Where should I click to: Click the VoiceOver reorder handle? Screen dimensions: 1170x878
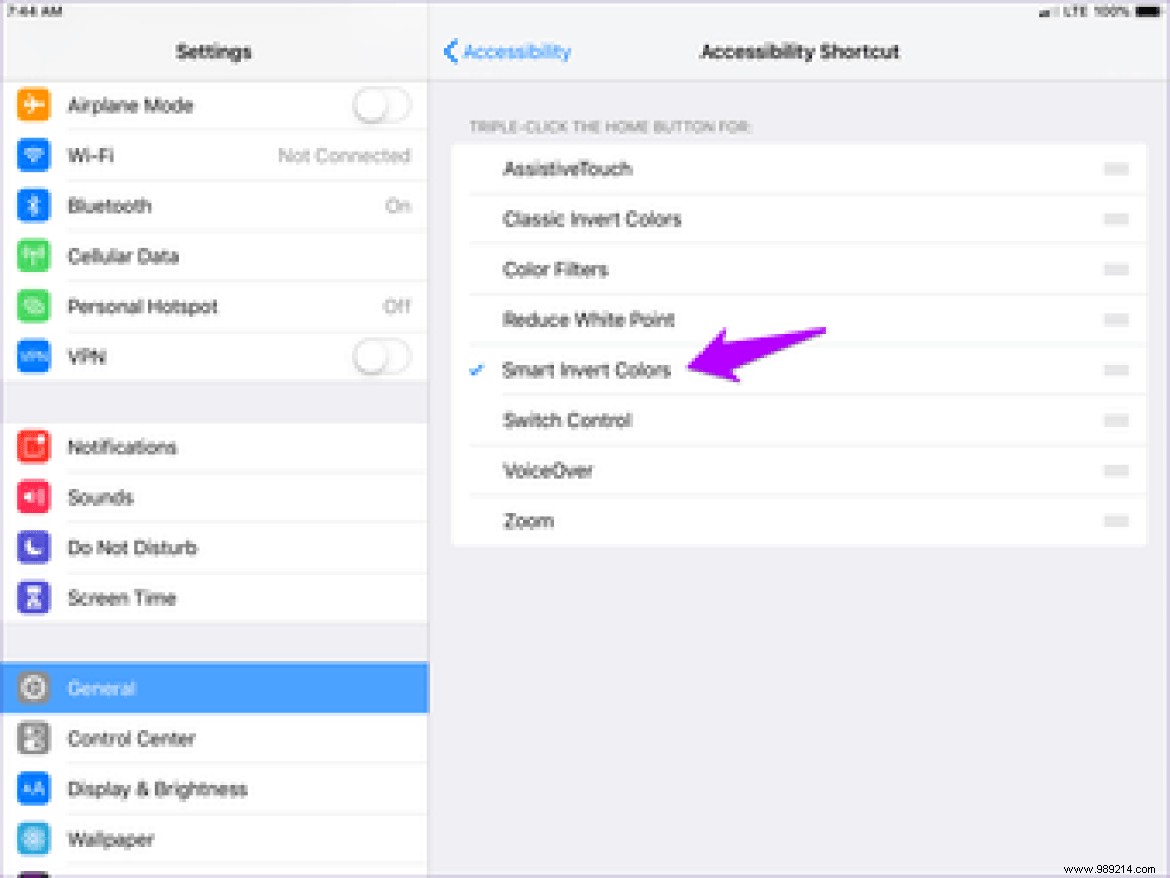coord(1115,470)
